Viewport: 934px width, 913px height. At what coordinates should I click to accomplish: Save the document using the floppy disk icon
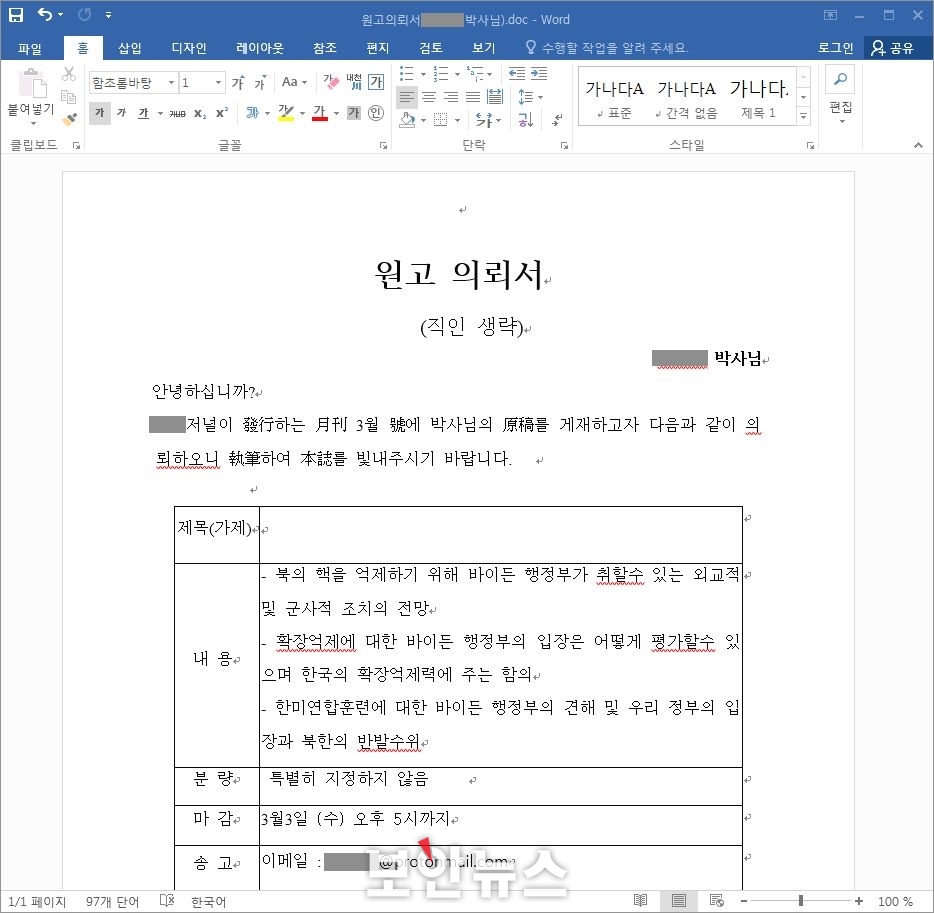[x=16, y=15]
